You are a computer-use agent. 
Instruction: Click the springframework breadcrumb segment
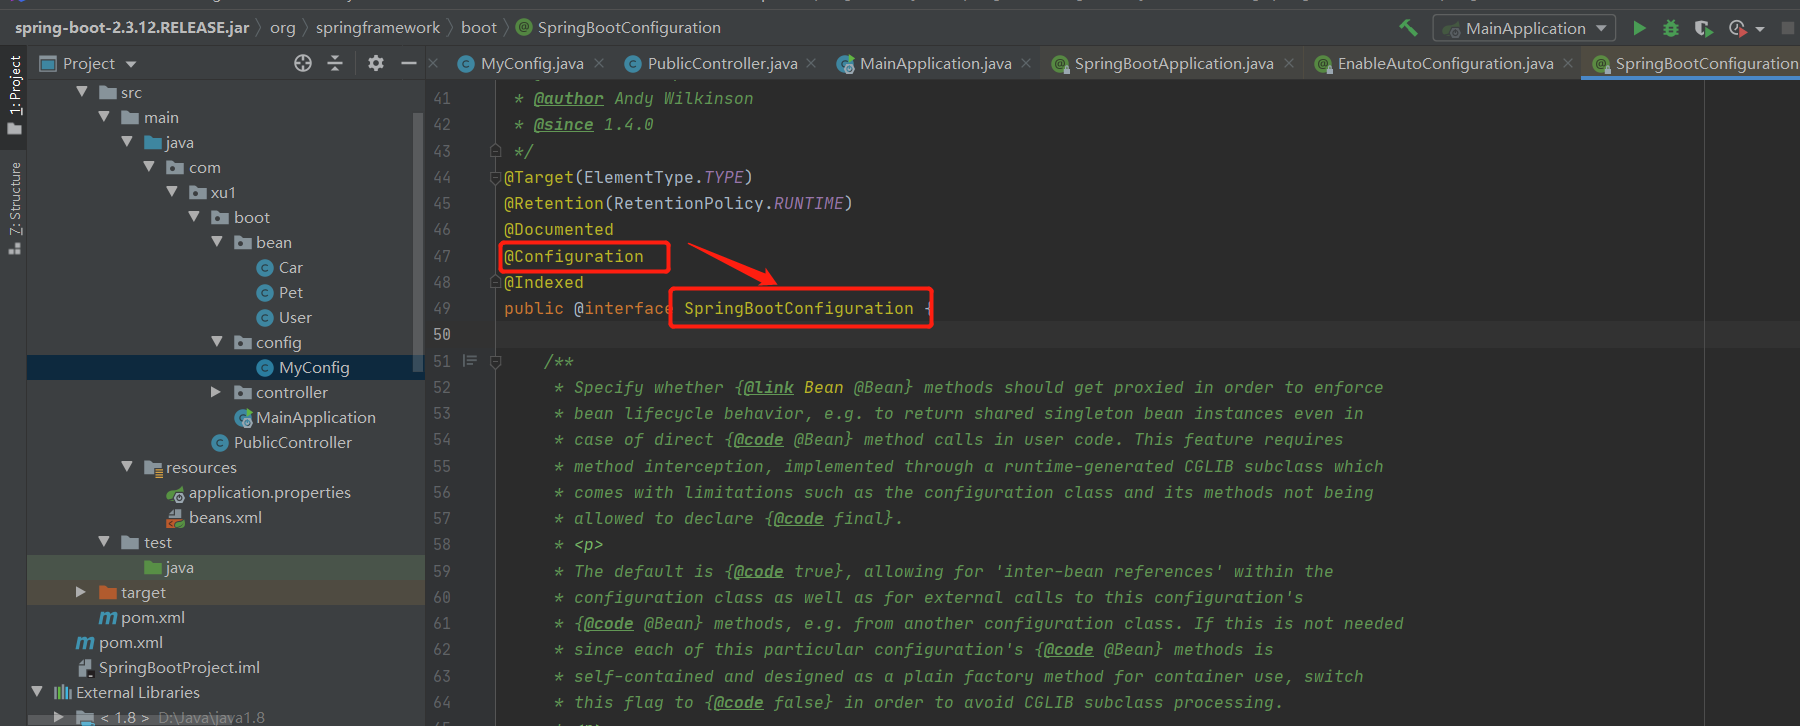click(x=378, y=28)
